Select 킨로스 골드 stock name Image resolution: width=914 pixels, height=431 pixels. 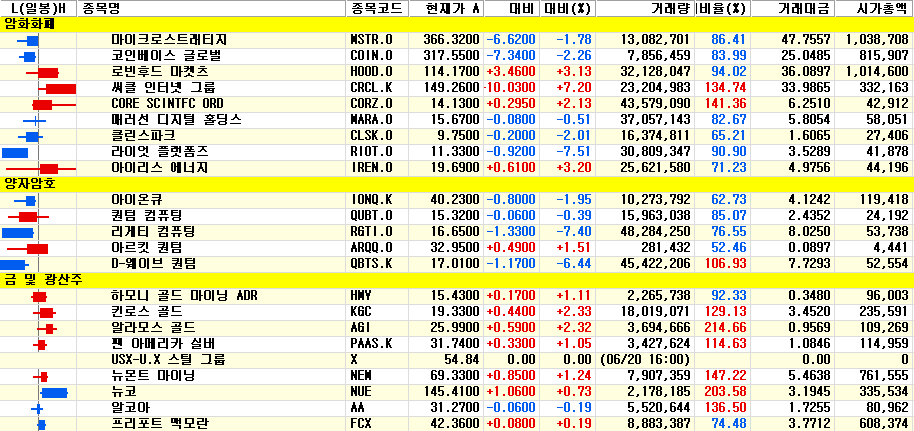click(146, 311)
